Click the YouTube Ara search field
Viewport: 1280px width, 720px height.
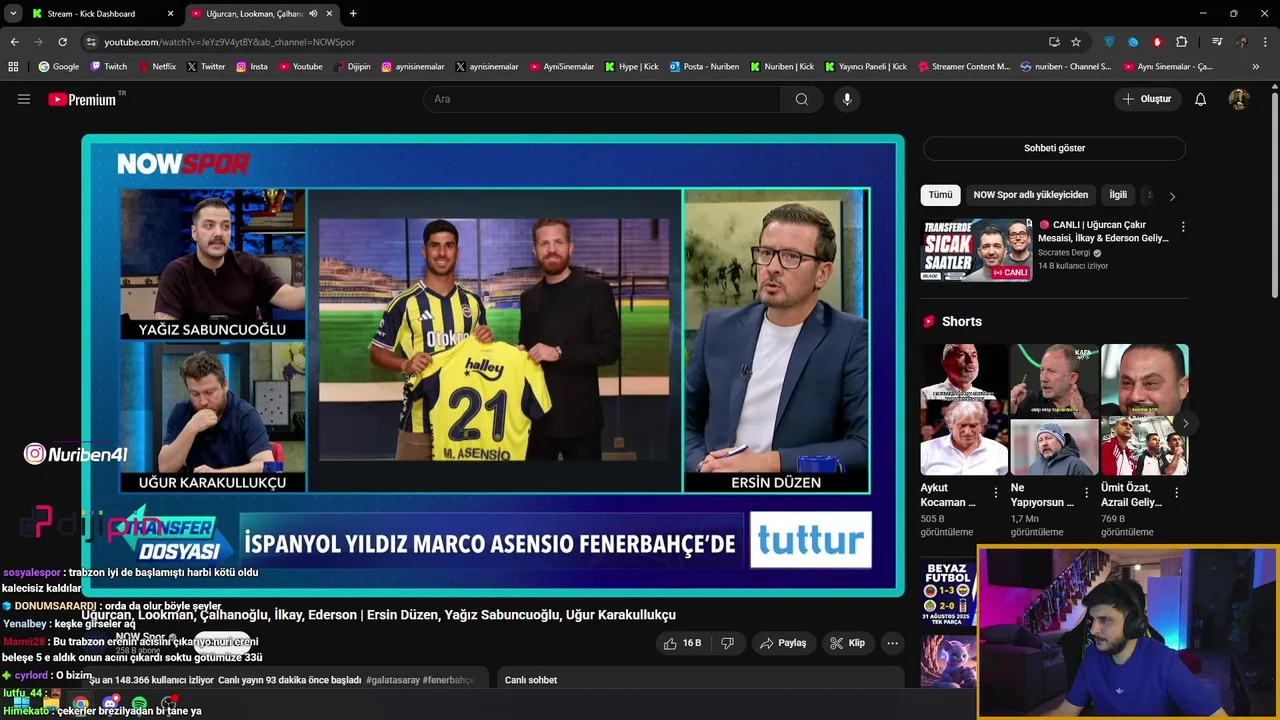pos(603,99)
